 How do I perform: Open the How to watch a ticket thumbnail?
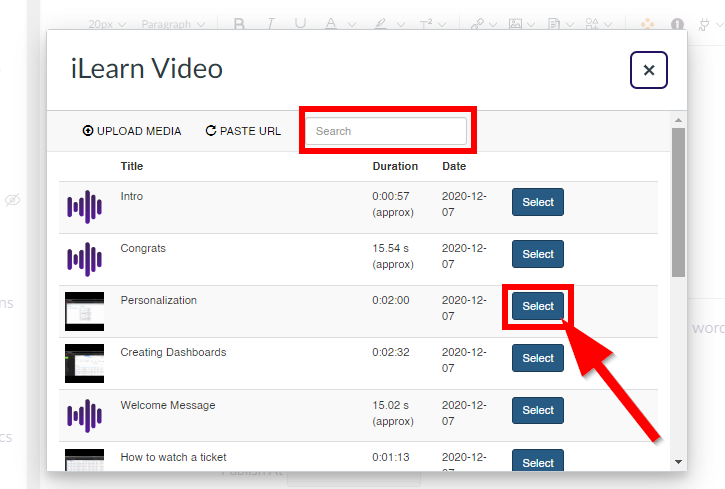pos(85,460)
